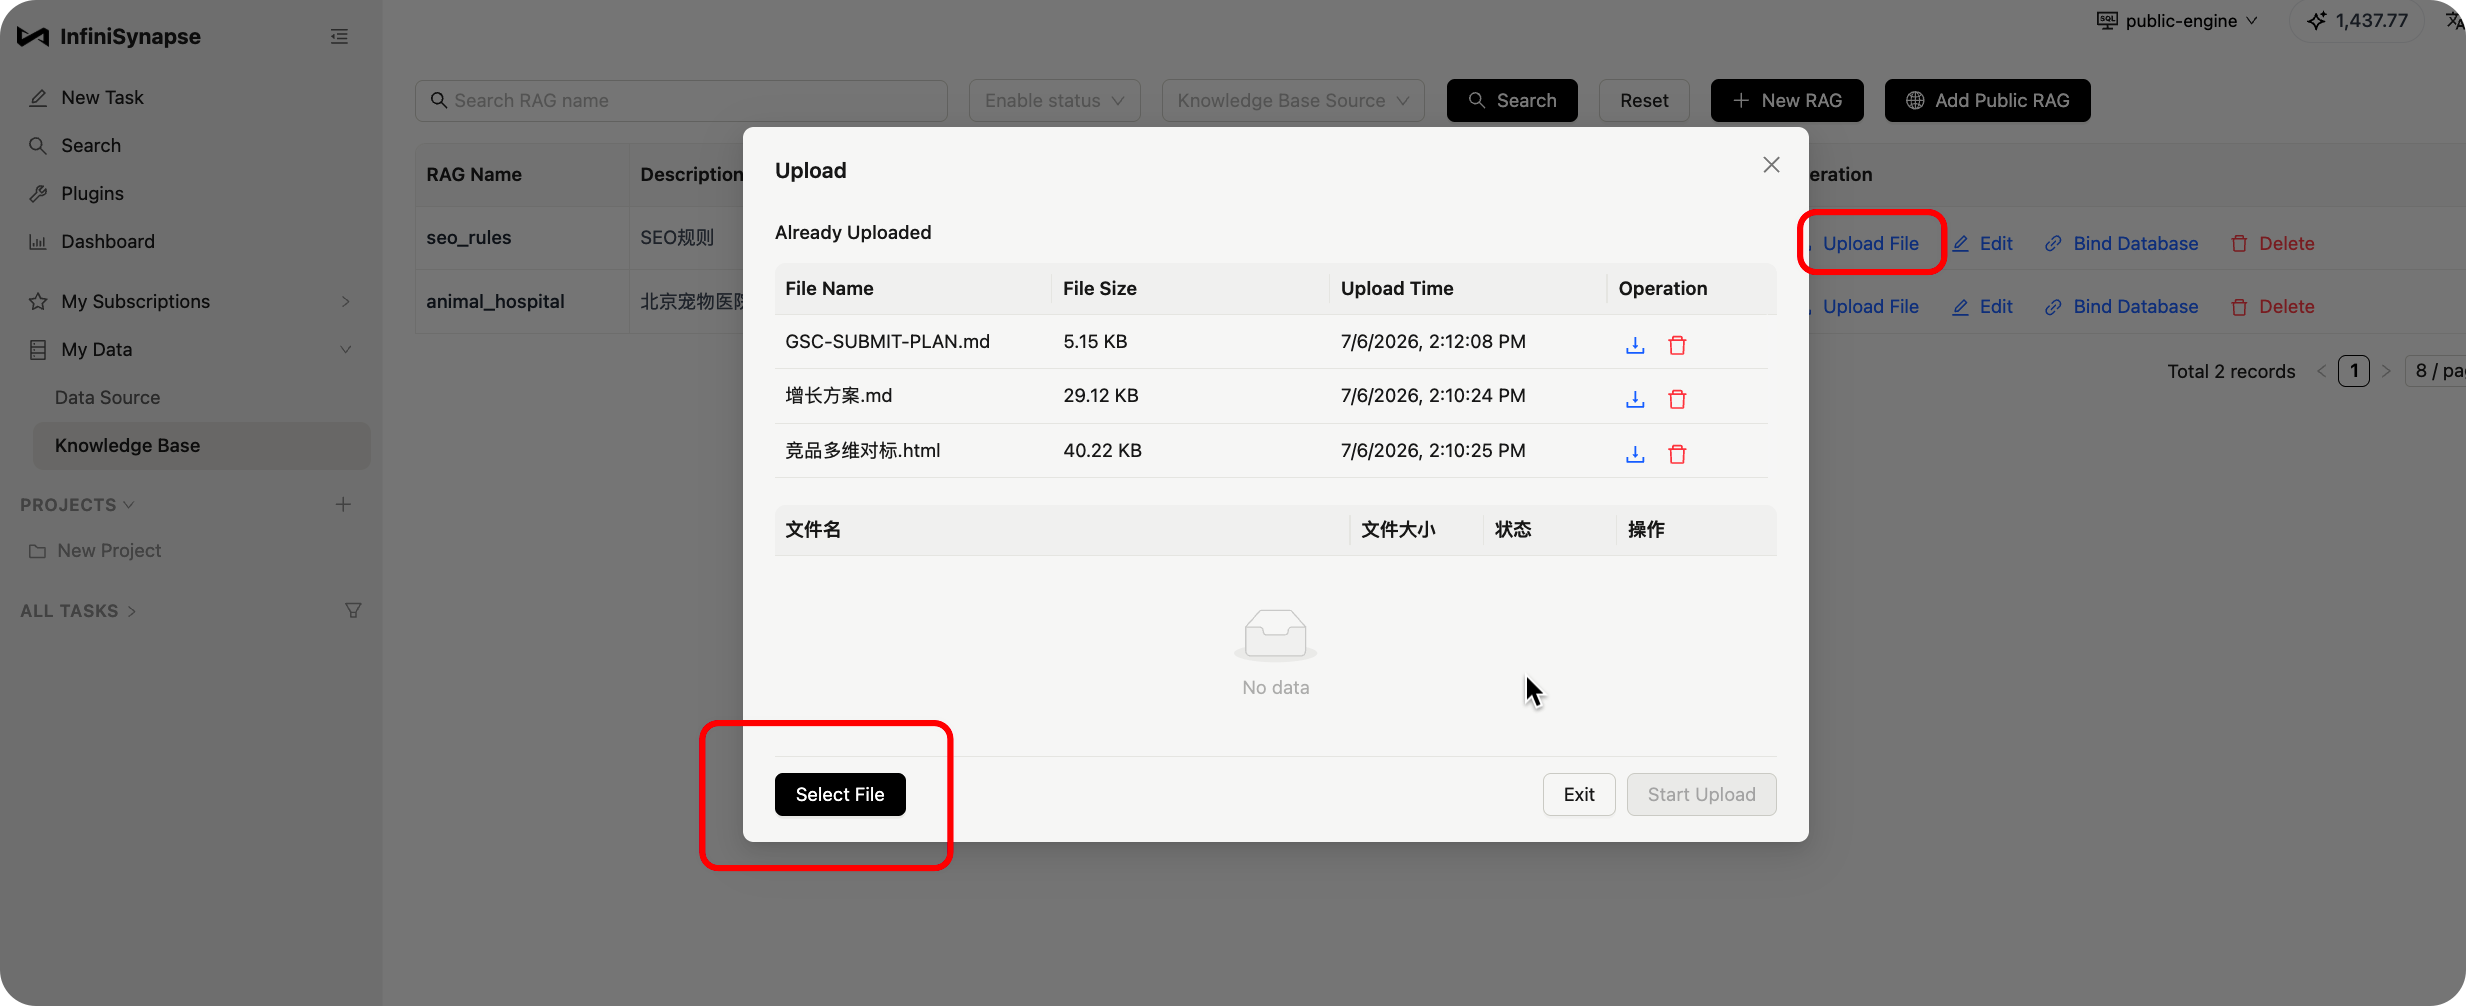The width and height of the screenshot is (2466, 1006).
Task: Click Exit in the upload dialog
Action: click(x=1579, y=794)
